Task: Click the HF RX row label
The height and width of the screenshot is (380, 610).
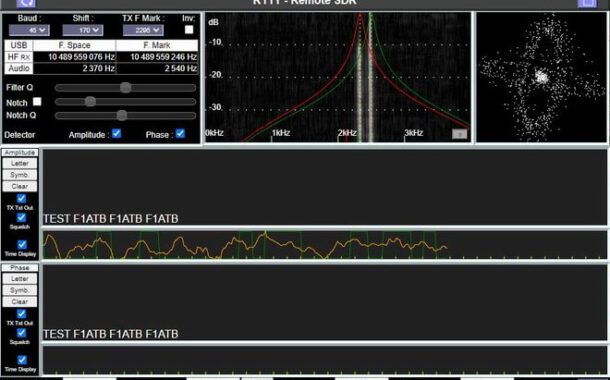Action: (19, 57)
